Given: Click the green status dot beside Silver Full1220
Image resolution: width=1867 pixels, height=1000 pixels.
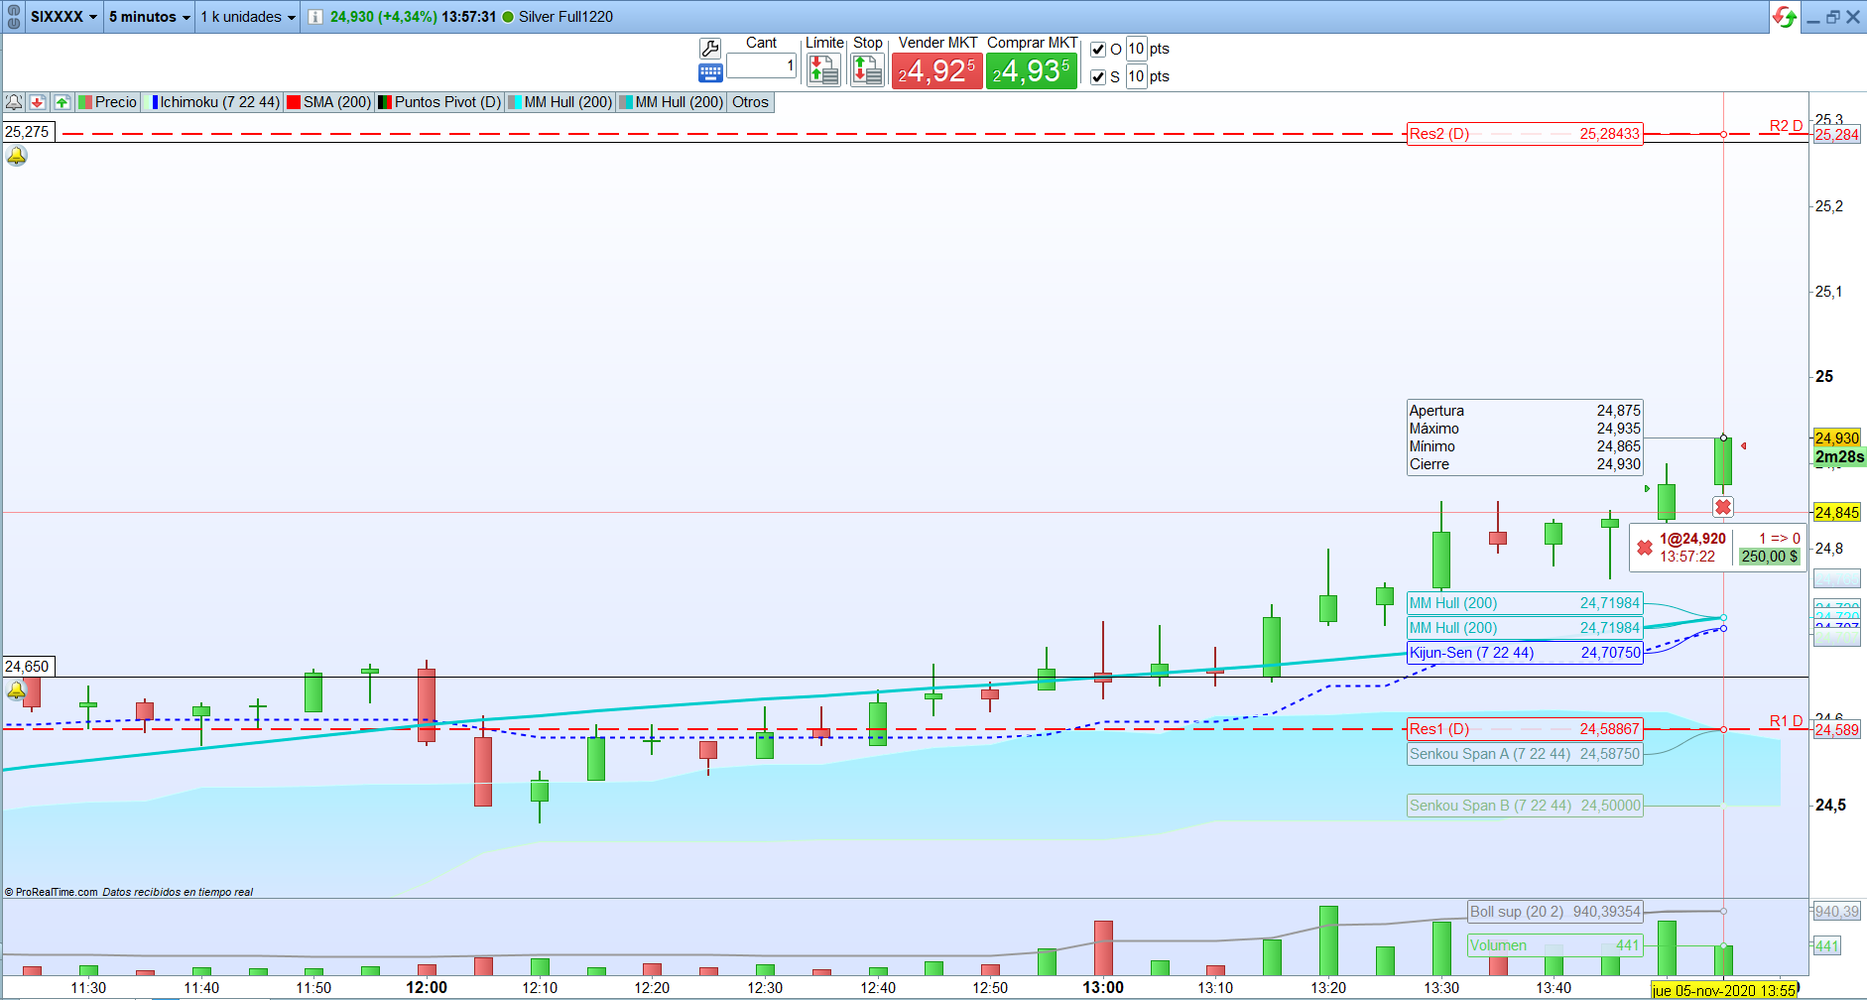Looking at the screenshot, I should [x=508, y=17].
